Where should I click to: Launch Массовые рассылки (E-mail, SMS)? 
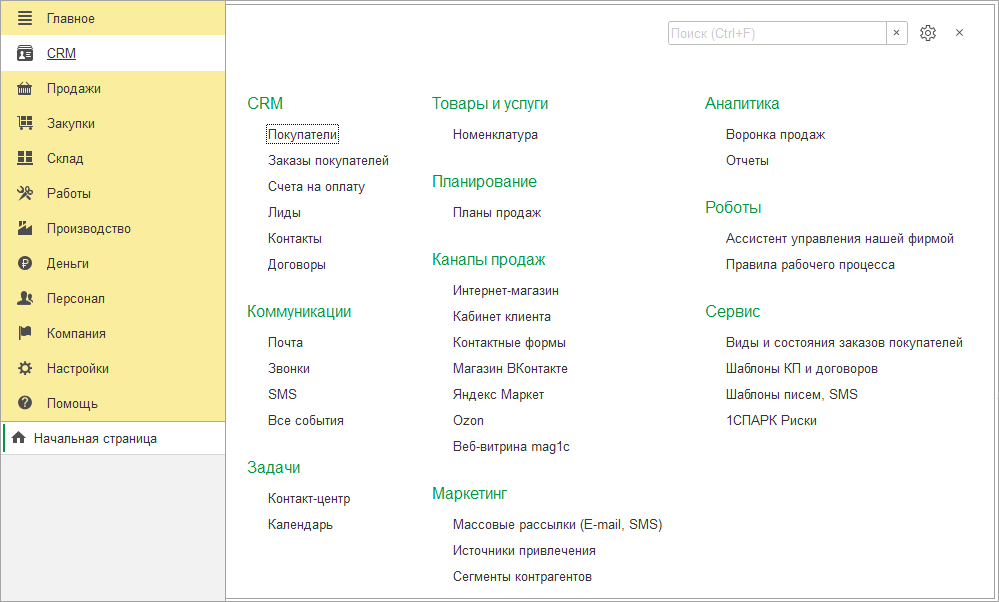tap(557, 524)
